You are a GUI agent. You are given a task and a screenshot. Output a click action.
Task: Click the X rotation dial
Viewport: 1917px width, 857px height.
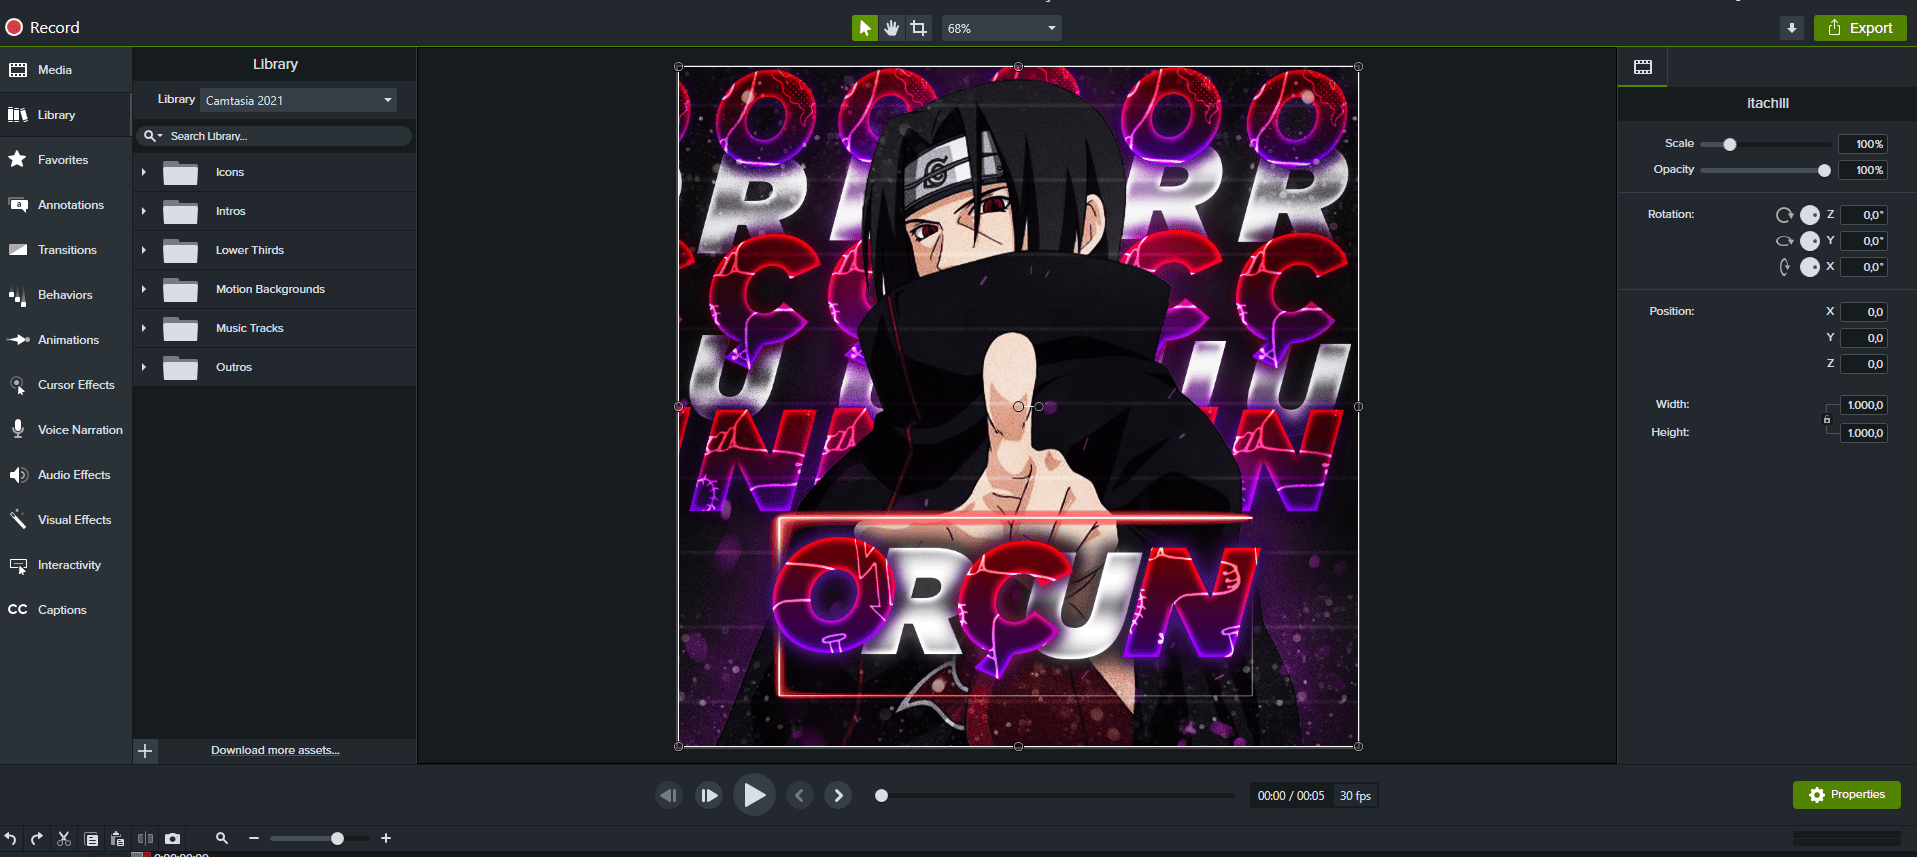[1810, 267]
